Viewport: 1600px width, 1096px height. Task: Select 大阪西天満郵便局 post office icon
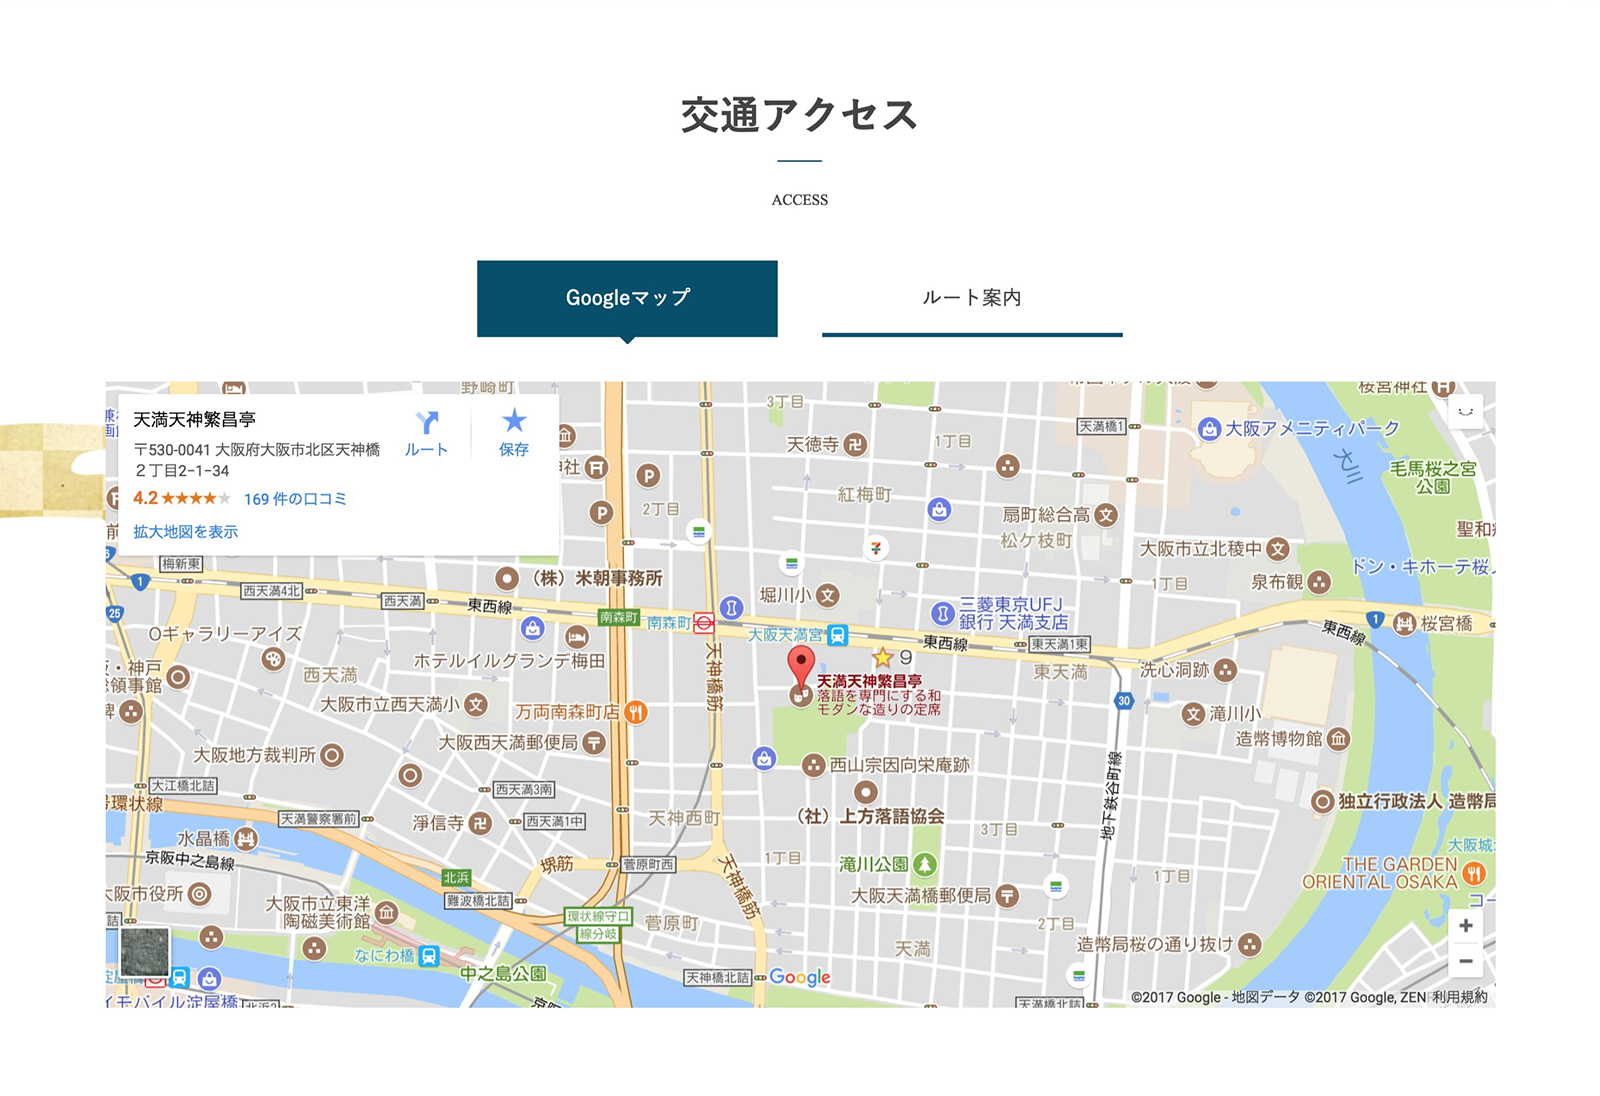point(594,743)
